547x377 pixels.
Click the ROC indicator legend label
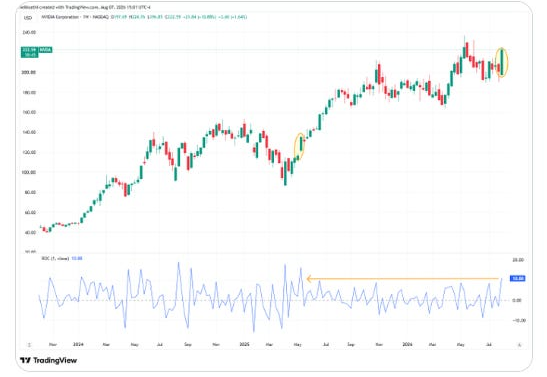tap(55, 258)
